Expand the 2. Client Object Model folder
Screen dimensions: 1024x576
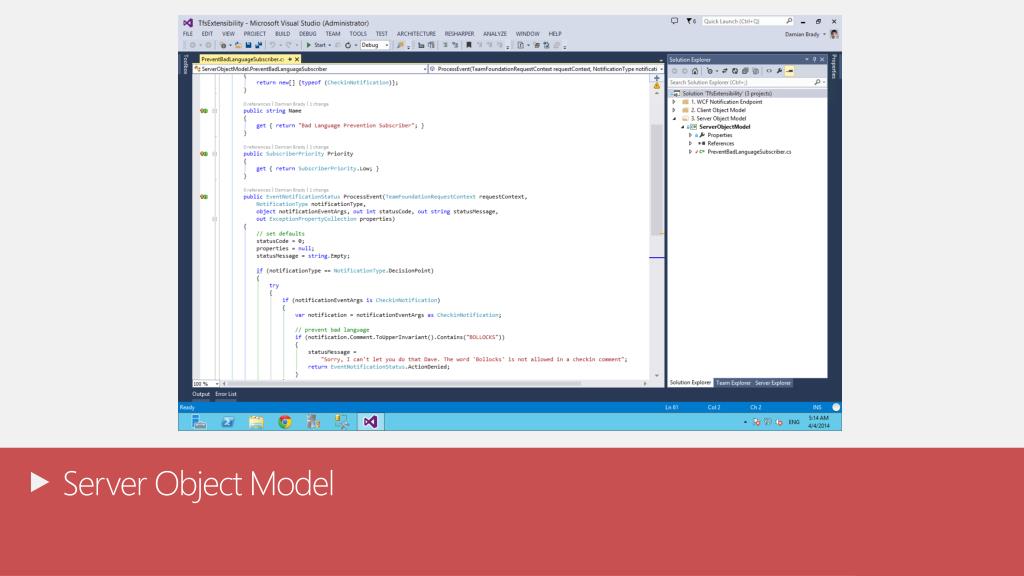[x=674, y=110]
